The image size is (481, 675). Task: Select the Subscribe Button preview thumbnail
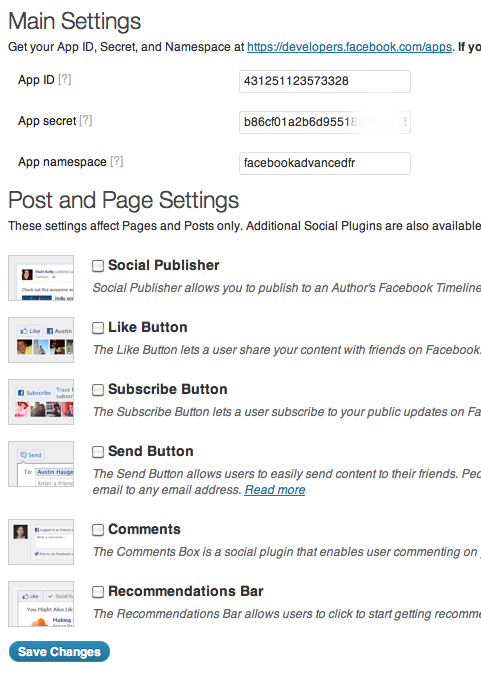click(x=41, y=402)
